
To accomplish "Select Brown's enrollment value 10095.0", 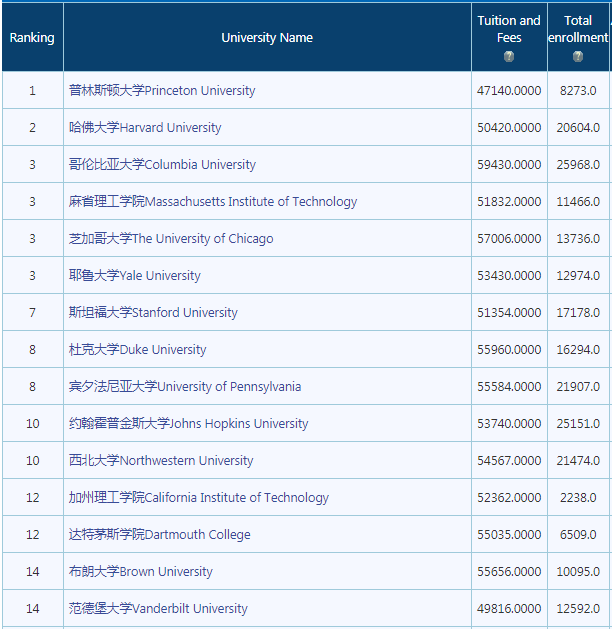I will point(578,571).
